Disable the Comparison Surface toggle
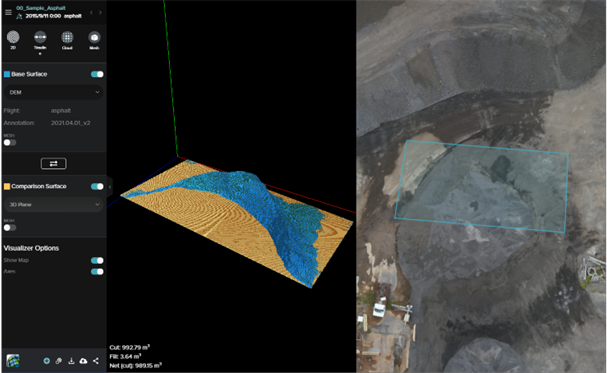Screen dimensions: 607x373 point(97,186)
